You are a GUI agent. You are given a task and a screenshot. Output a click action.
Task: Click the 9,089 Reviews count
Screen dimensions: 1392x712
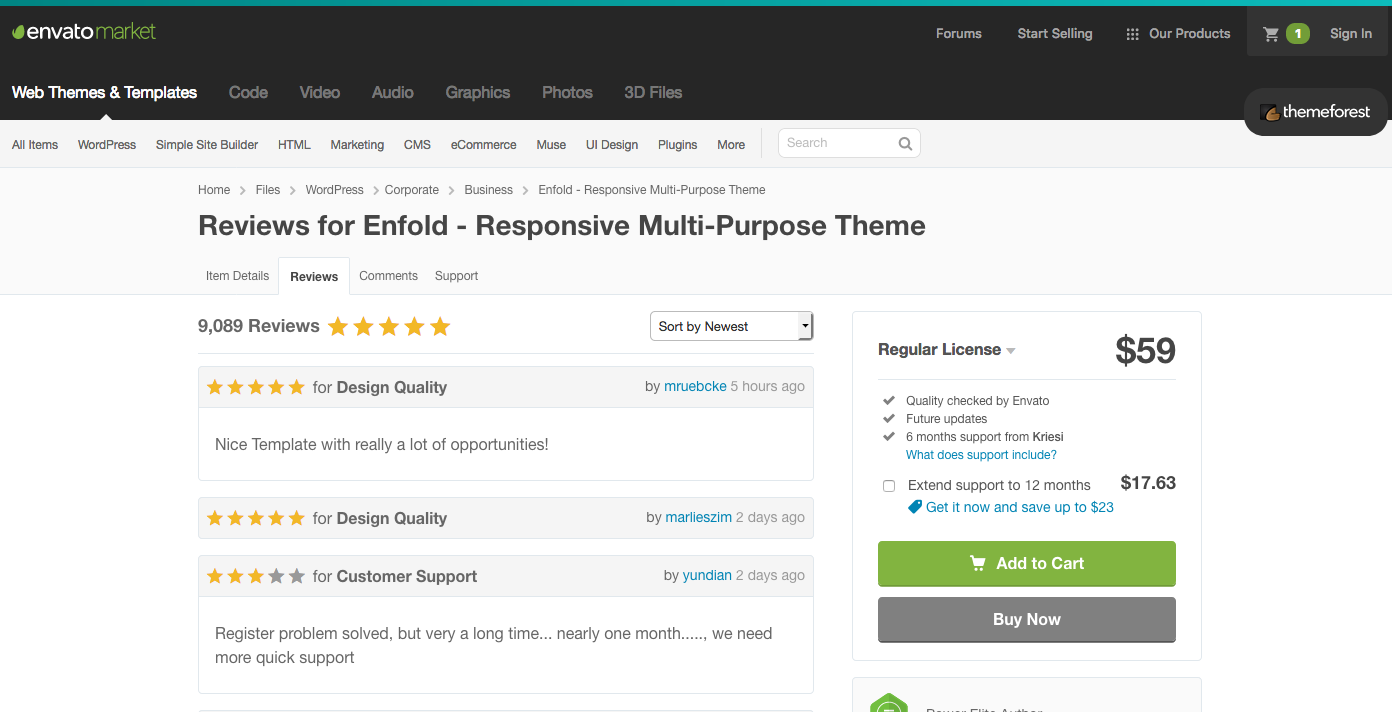pos(259,326)
